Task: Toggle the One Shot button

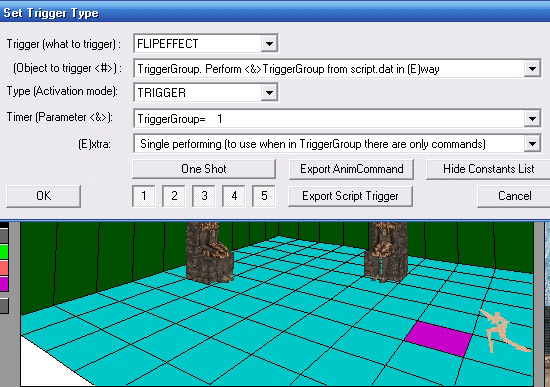Action: pos(204,169)
